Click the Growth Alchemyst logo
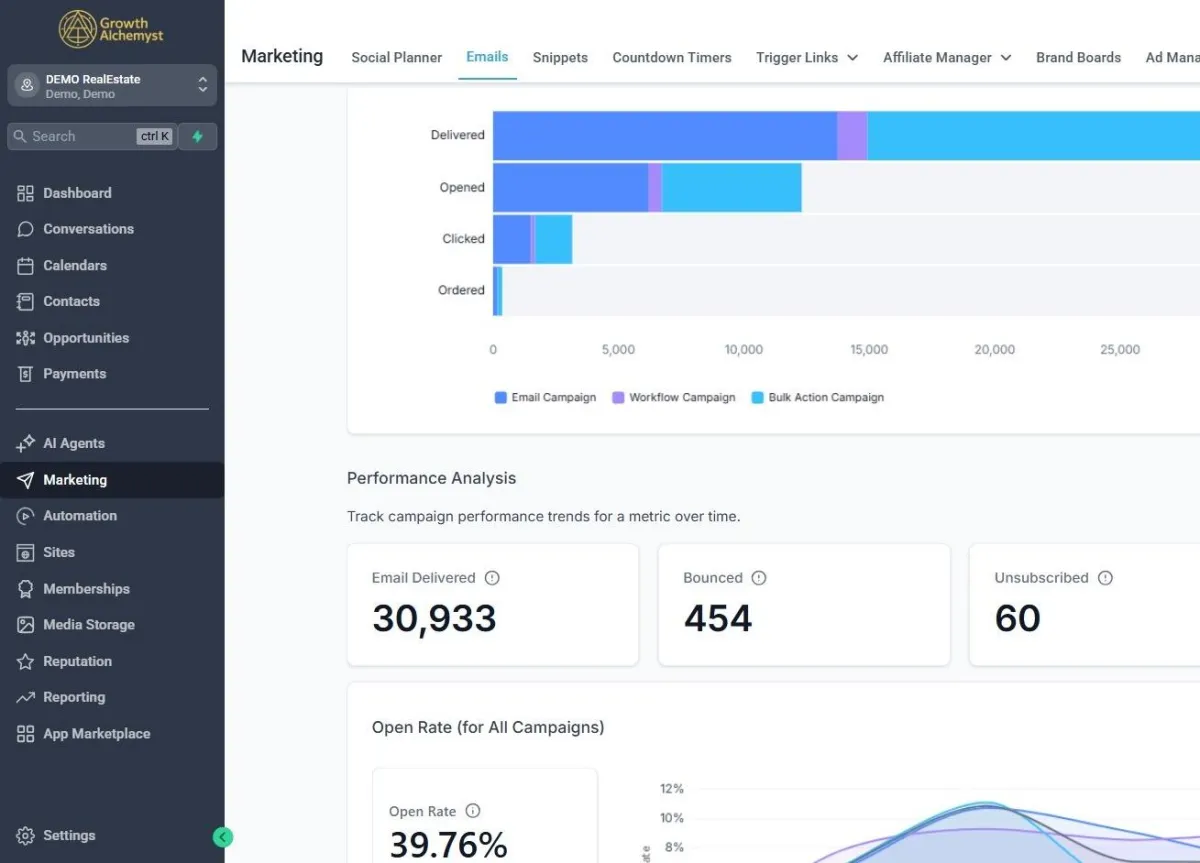The height and width of the screenshot is (863, 1200). pyautogui.click(x=111, y=29)
